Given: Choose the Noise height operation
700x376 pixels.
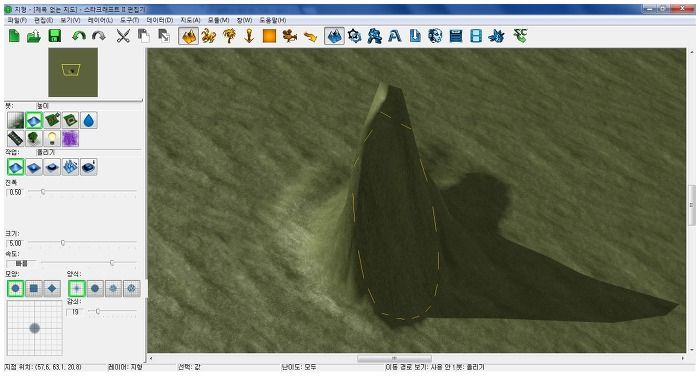Looking at the screenshot, I should point(71,167).
